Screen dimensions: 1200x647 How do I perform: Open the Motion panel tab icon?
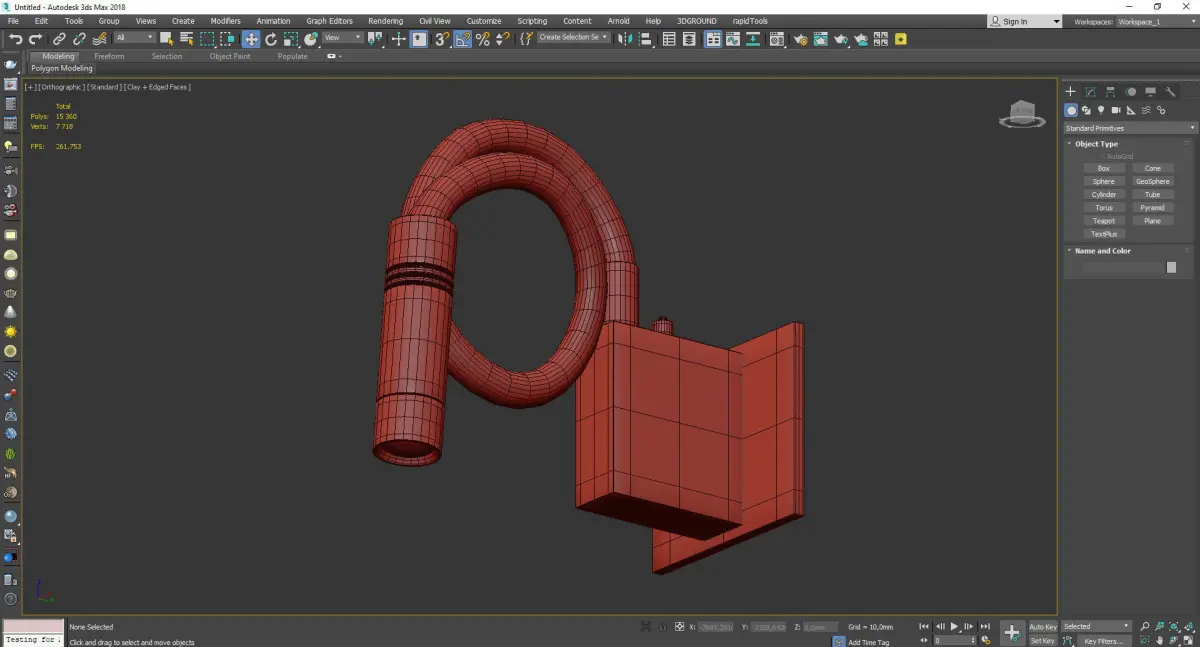1130,92
